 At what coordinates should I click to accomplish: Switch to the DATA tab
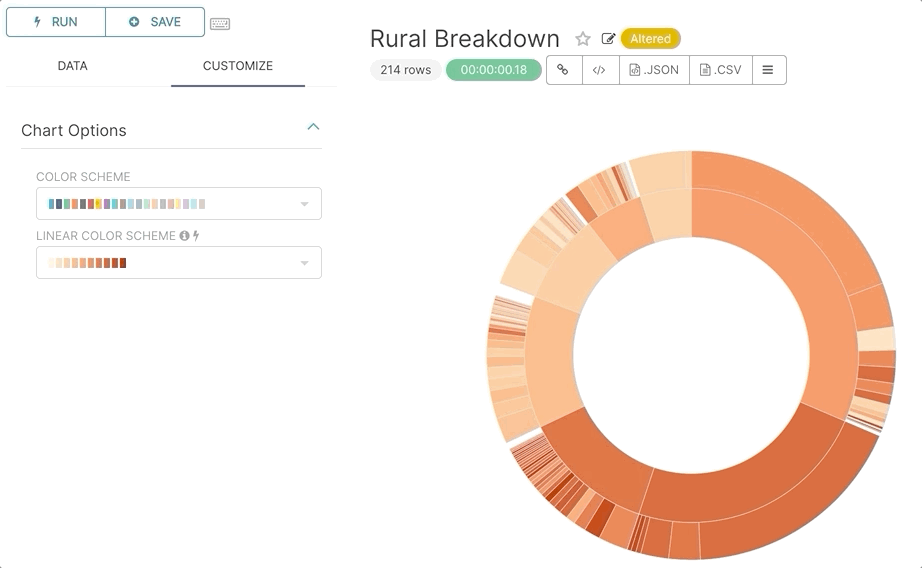click(x=72, y=66)
